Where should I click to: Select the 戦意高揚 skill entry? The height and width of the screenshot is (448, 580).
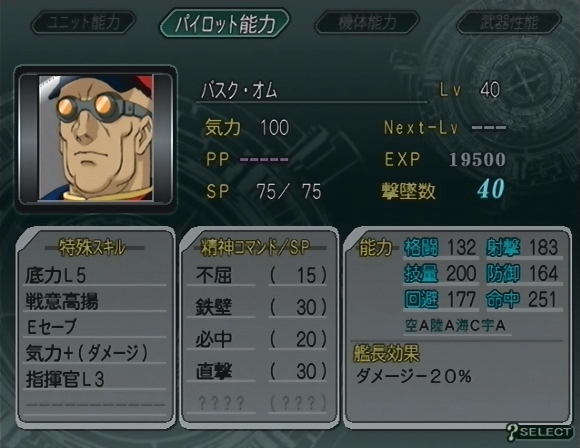pyautogui.click(x=95, y=301)
